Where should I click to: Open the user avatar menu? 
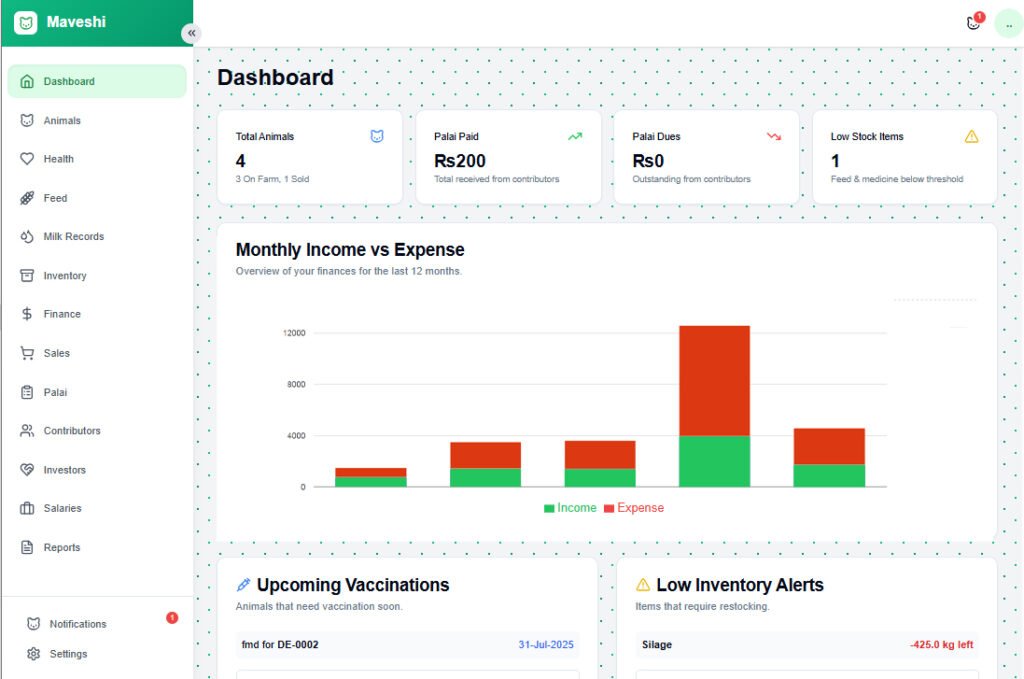tap(1008, 24)
